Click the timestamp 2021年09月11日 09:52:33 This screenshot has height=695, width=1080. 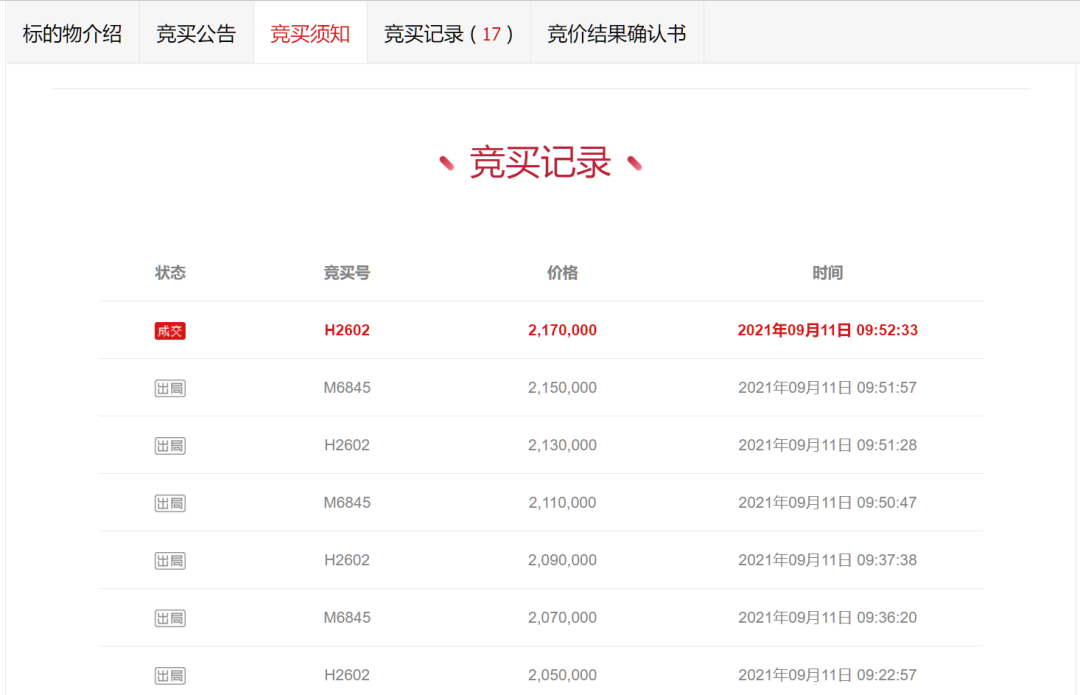[828, 330]
